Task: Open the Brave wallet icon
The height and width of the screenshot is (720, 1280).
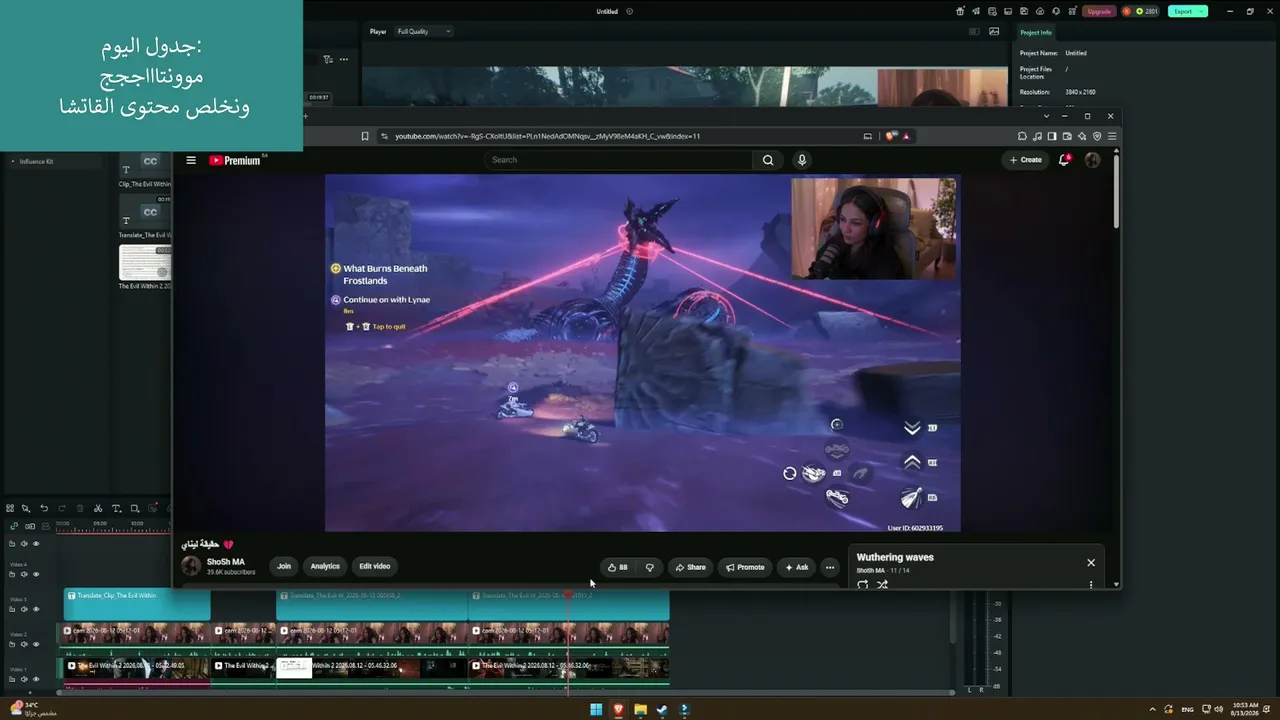Action: click(x=1067, y=136)
